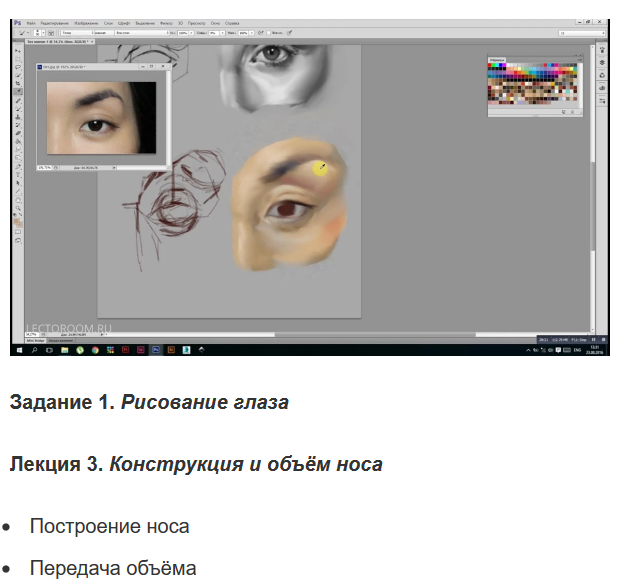
Task: Click the 34.27% zoom field at bottom left
Action: [32, 335]
